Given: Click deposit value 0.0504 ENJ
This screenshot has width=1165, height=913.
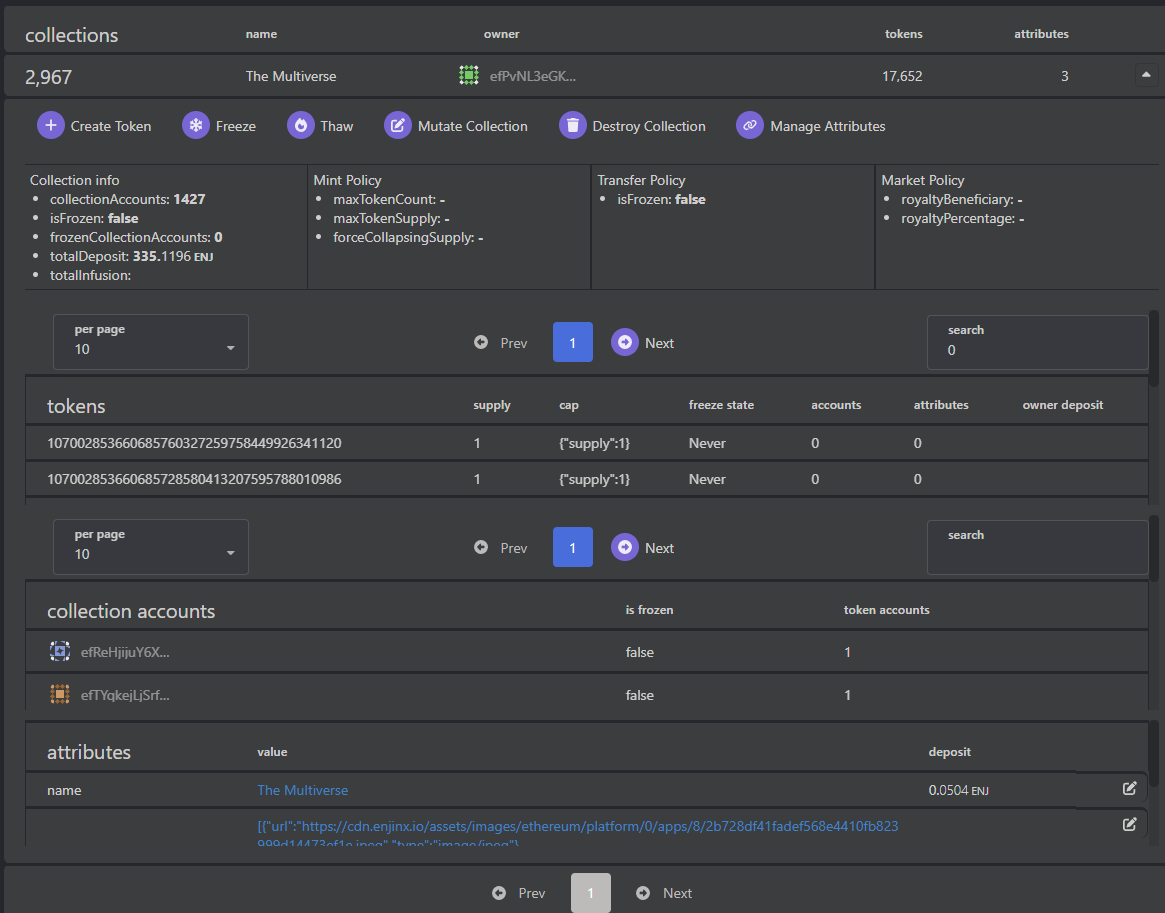Looking at the screenshot, I should 958,790.
